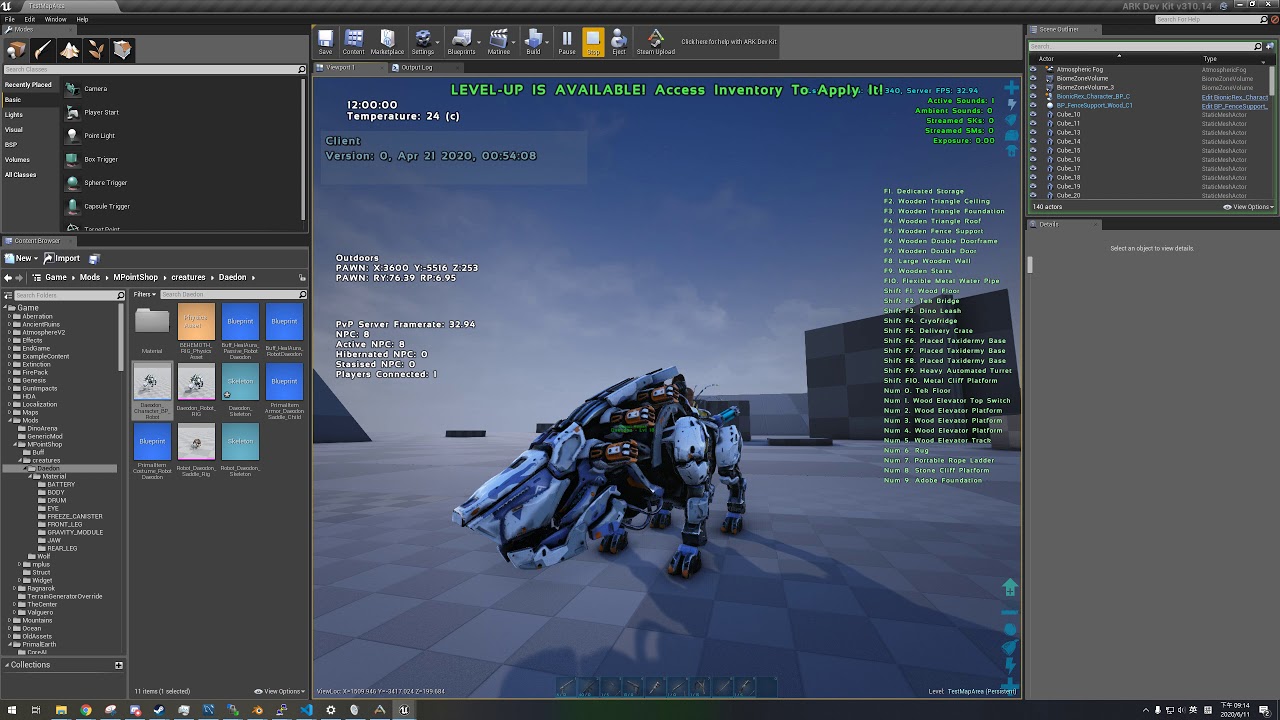Click Edit BionicRex_Character link
The image size is (1280, 720).
tap(1235, 97)
